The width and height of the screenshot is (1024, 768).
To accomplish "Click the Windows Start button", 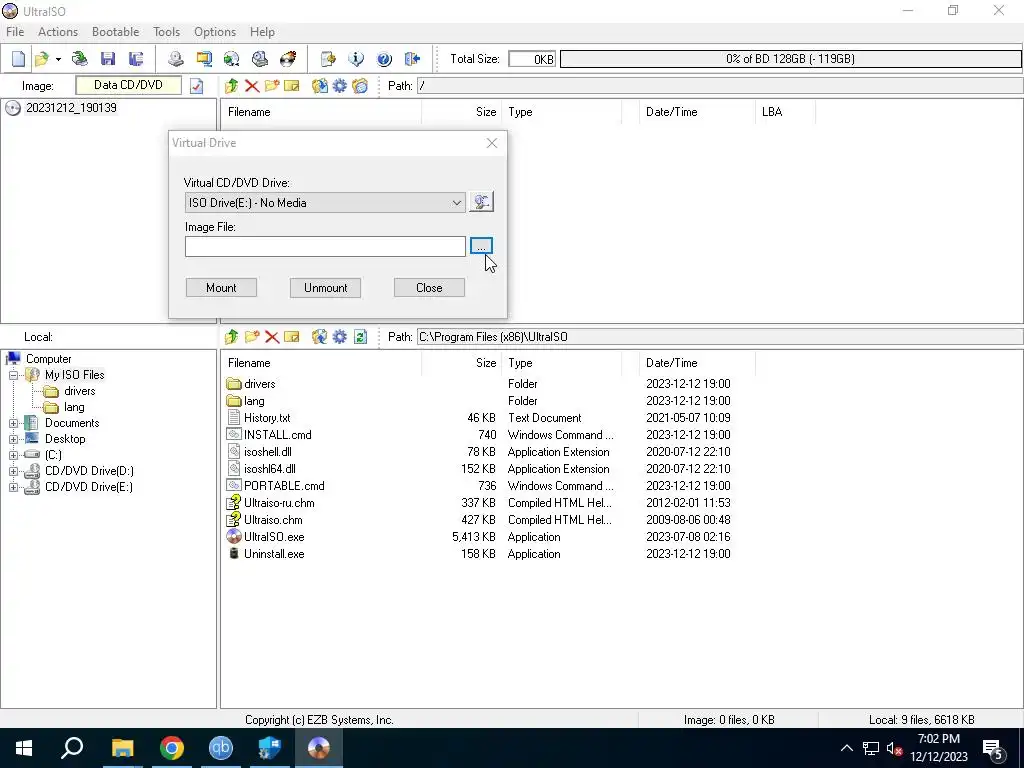I will pos(24,748).
